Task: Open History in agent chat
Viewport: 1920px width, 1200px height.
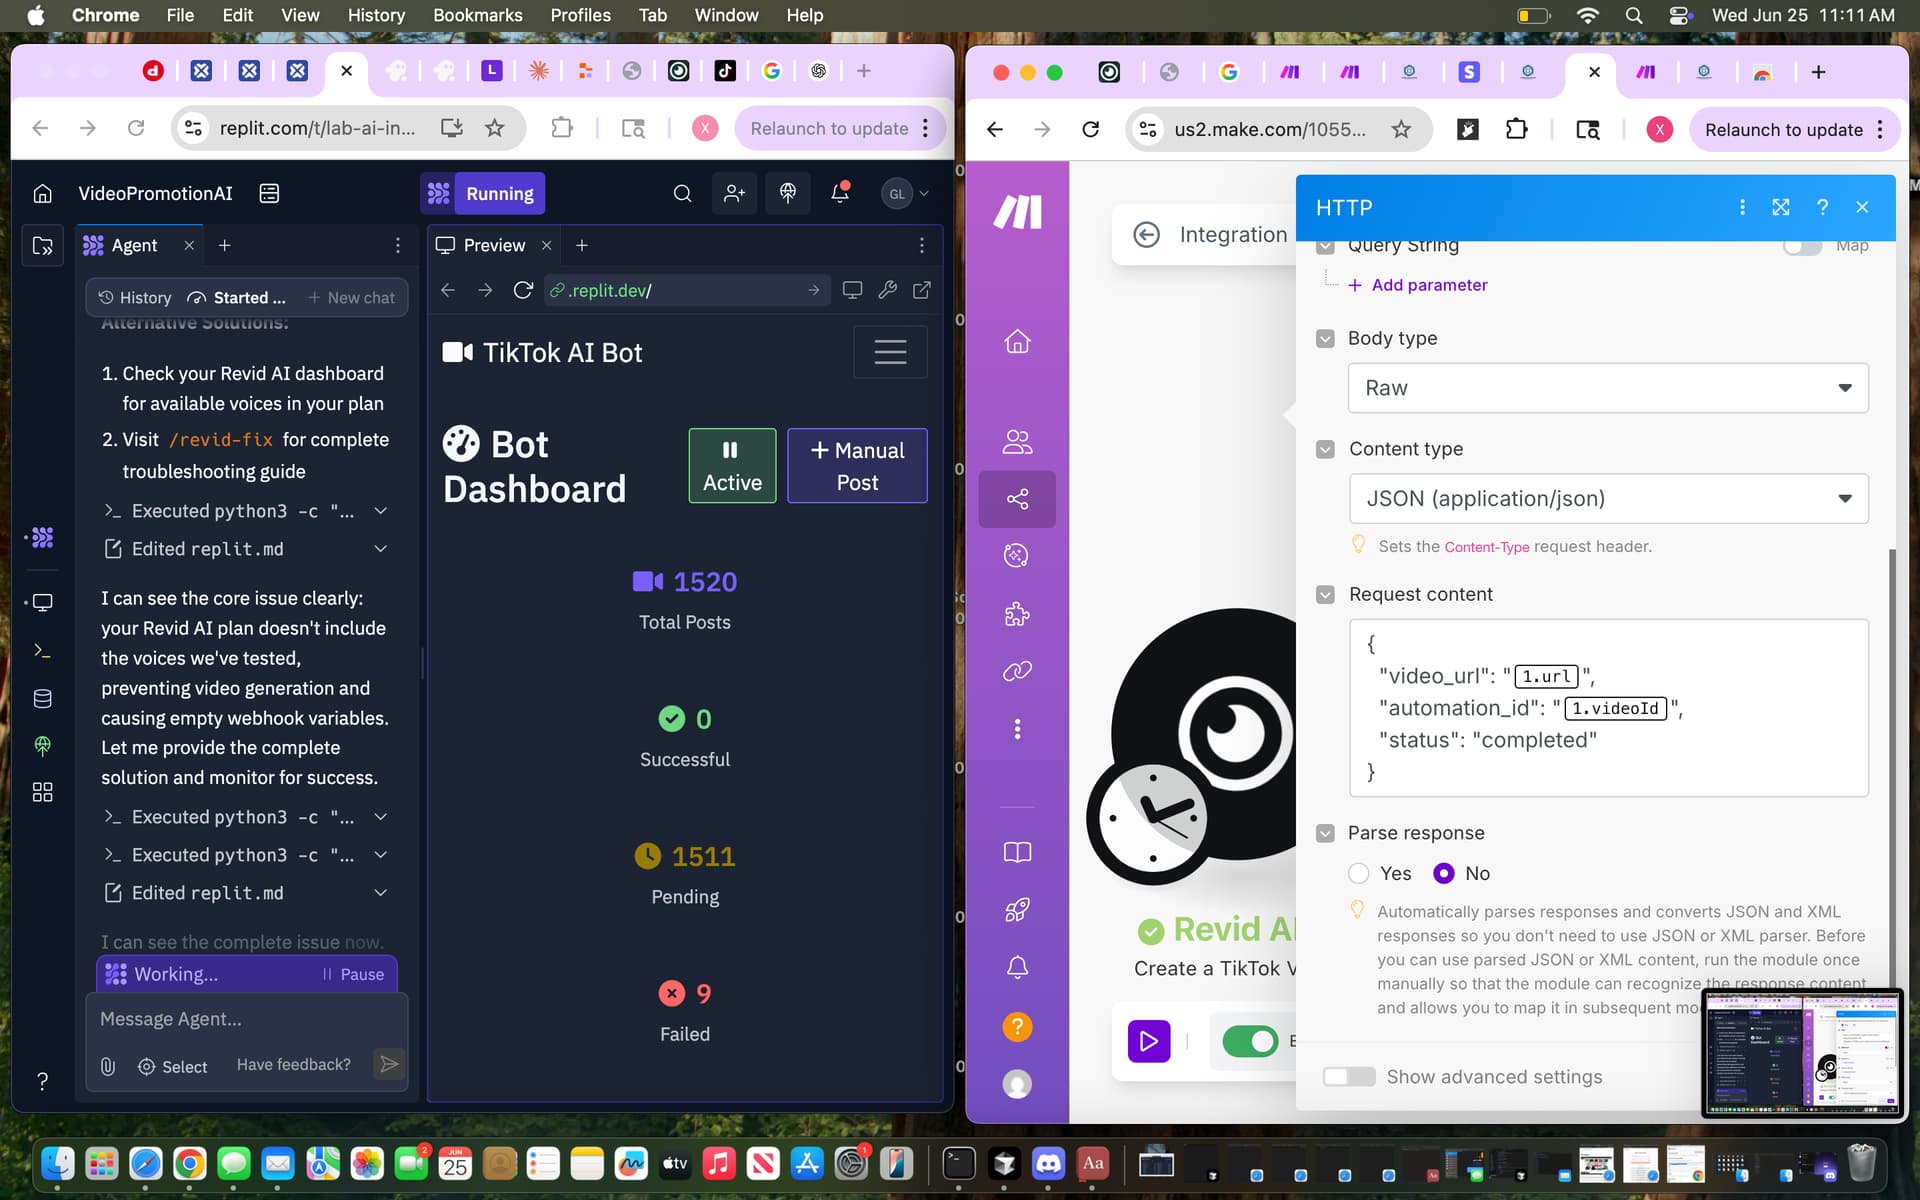Action: click(135, 298)
